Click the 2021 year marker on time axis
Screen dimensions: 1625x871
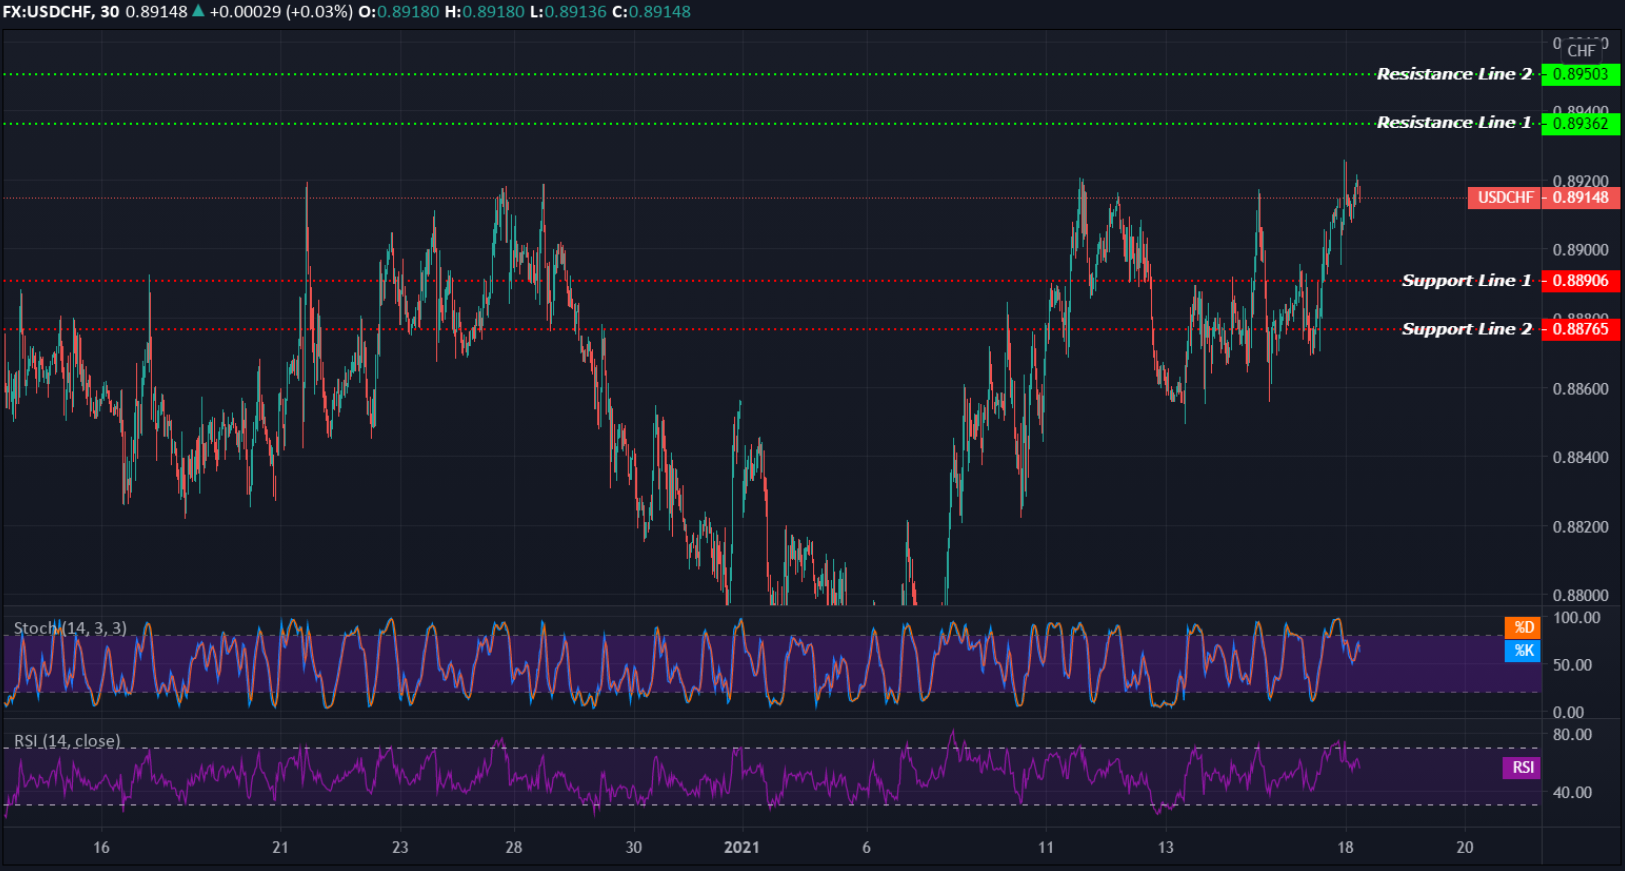click(x=741, y=847)
